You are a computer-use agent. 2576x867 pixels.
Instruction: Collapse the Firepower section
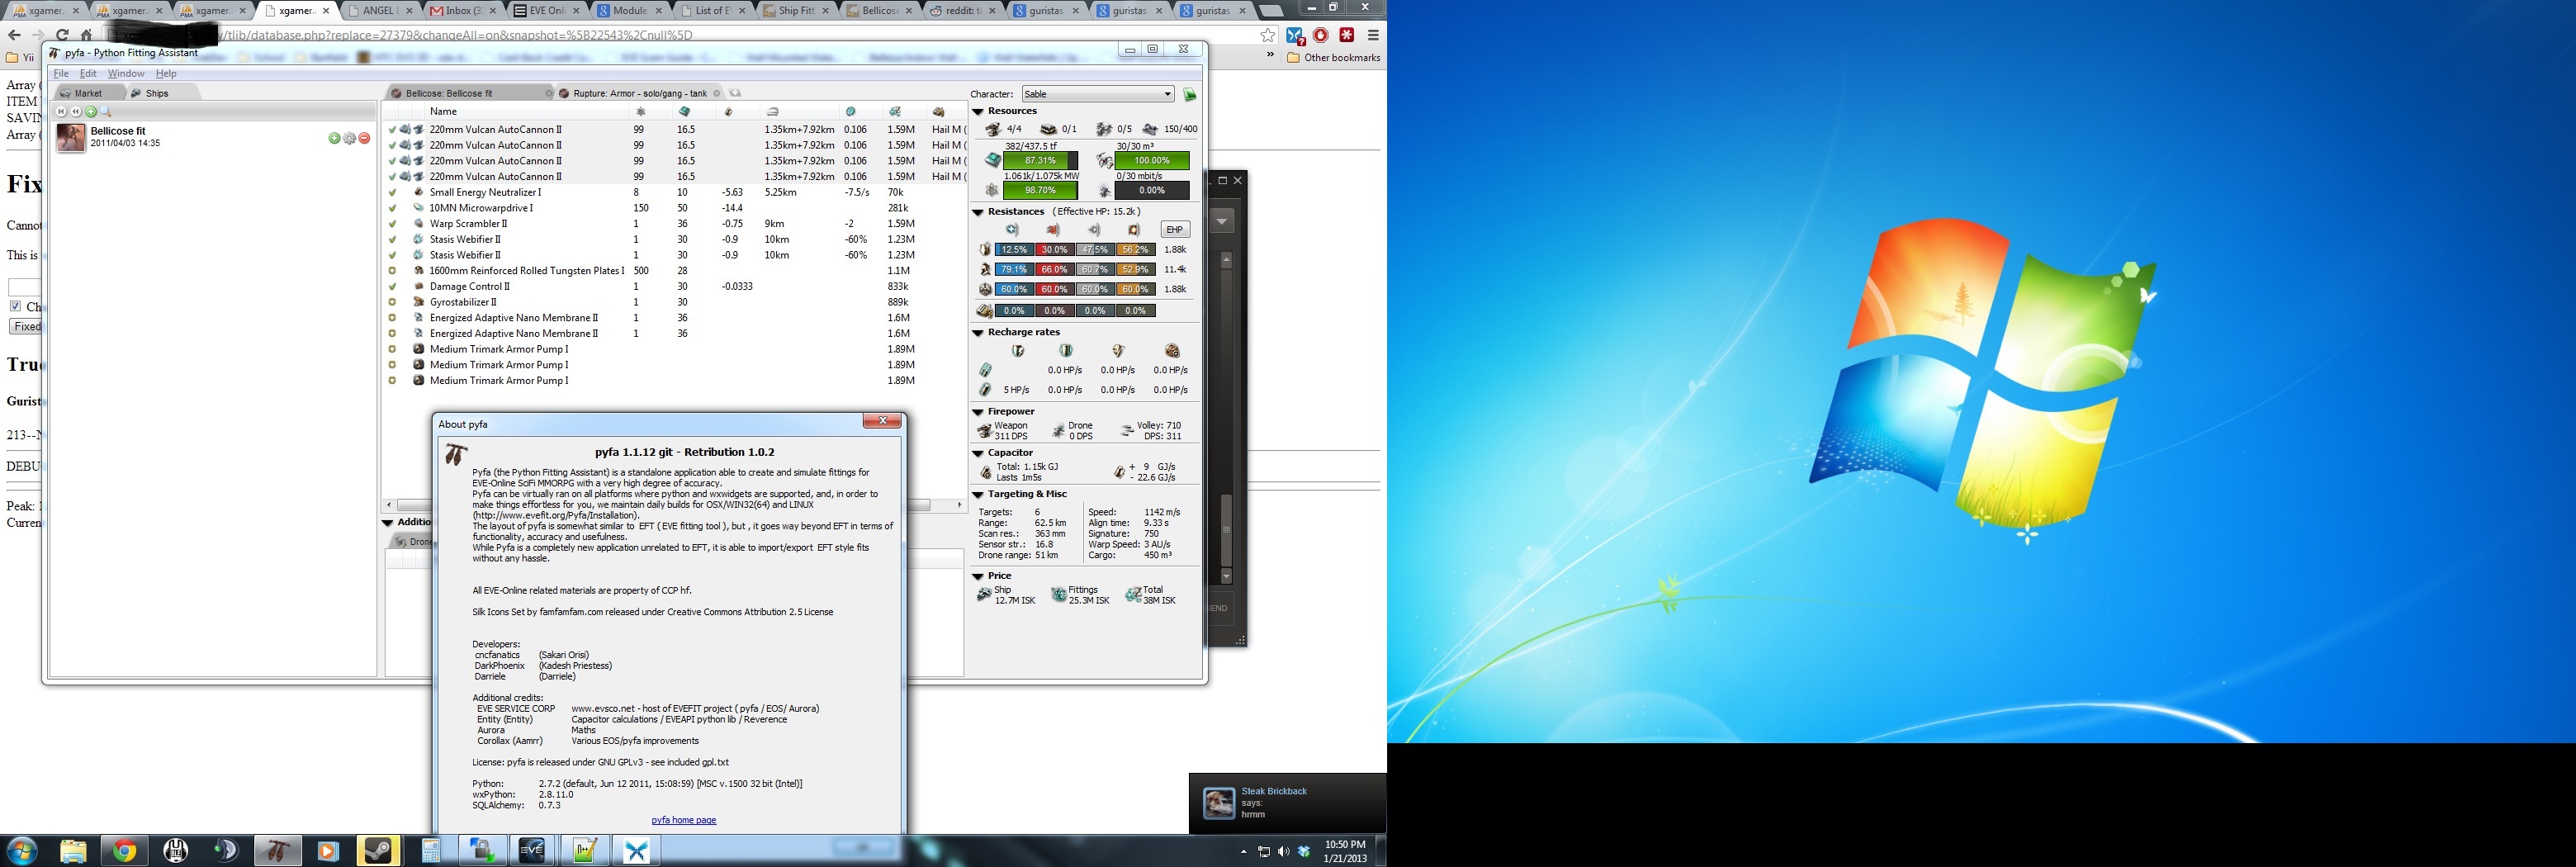[x=978, y=412]
